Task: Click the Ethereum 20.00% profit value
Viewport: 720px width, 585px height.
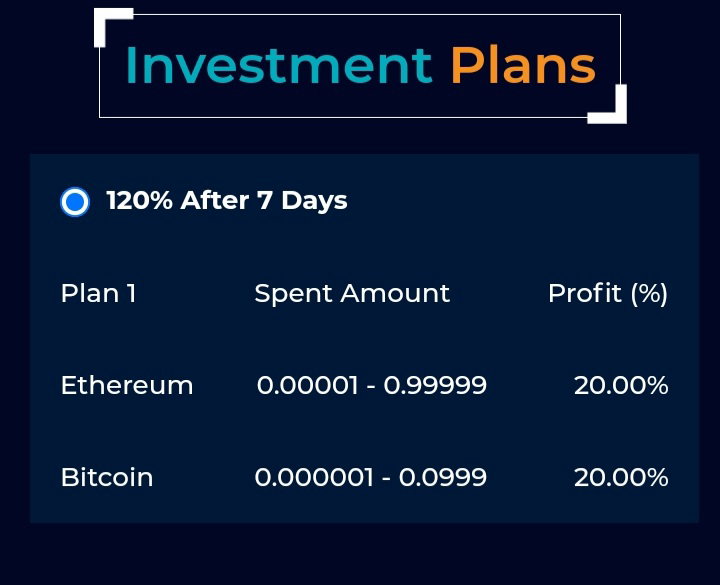Action: pos(621,385)
